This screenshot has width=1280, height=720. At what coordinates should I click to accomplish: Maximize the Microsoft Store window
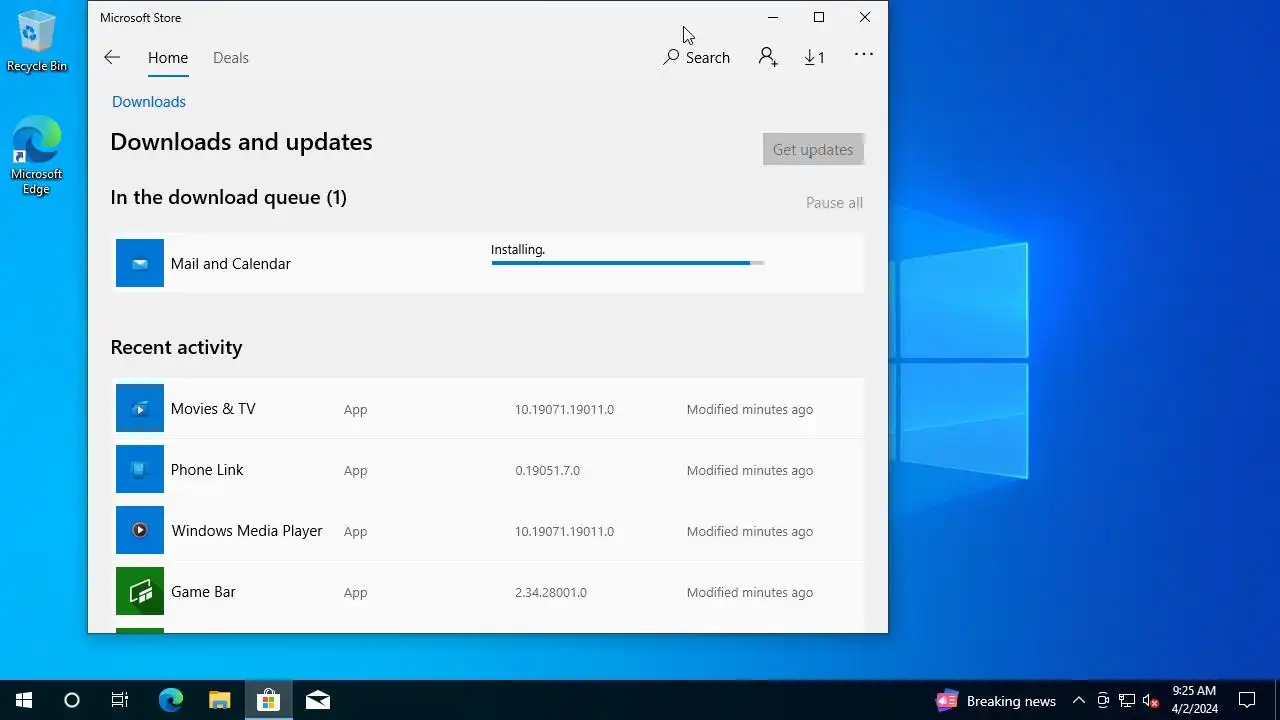(819, 17)
